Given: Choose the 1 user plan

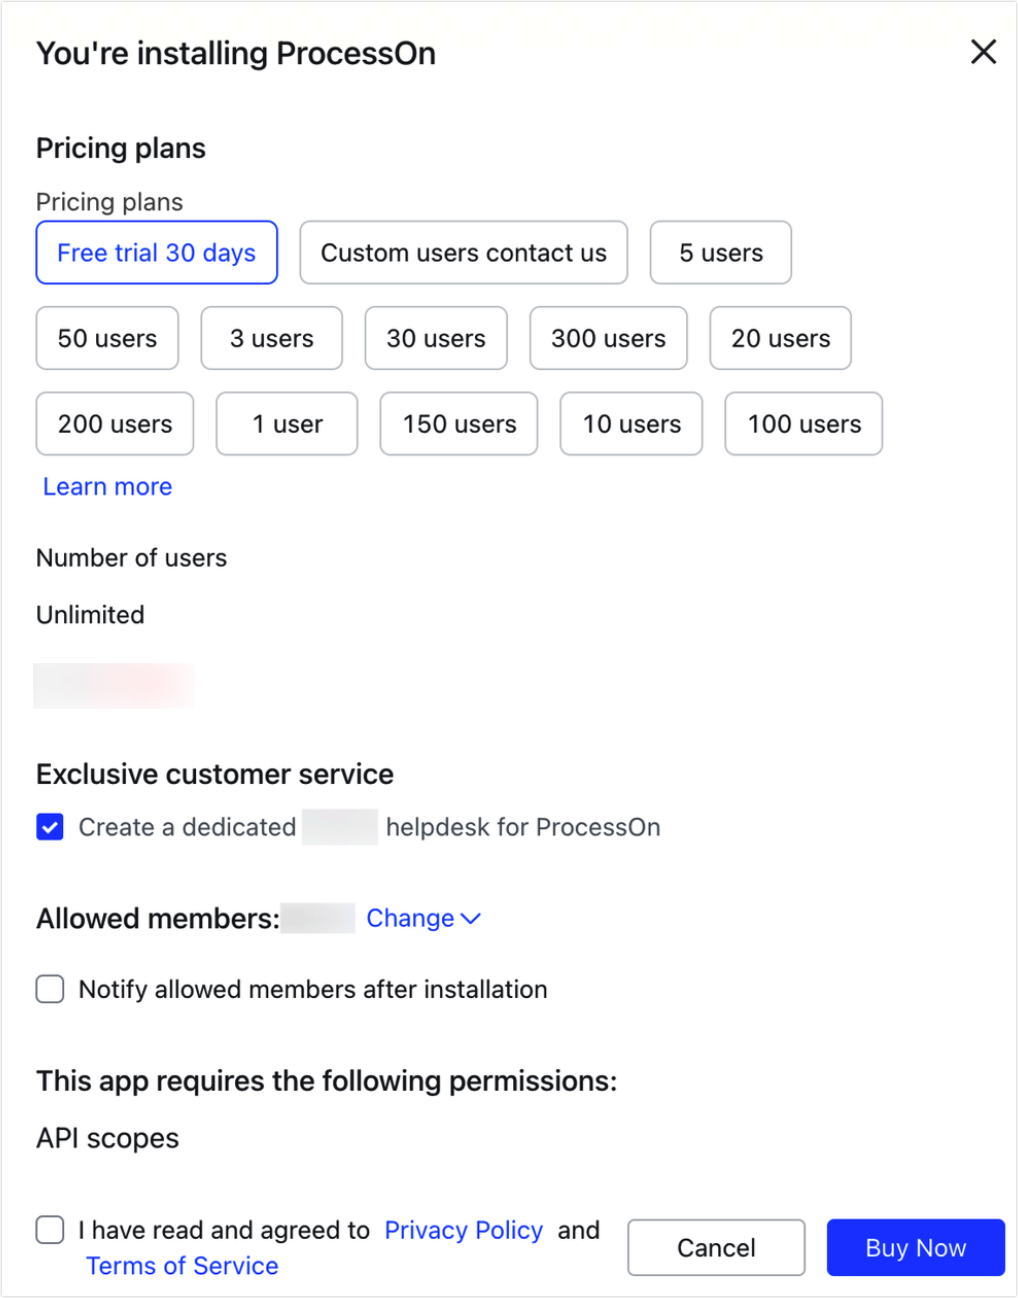Looking at the screenshot, I should (x=286, y=424).
